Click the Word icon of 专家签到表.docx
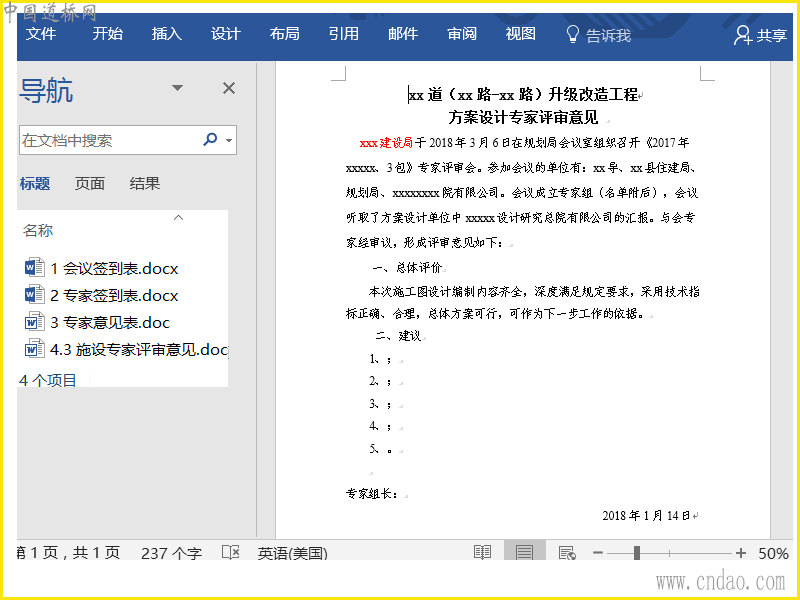This screenshot has height=600, width=800. (x=34, y=294)
